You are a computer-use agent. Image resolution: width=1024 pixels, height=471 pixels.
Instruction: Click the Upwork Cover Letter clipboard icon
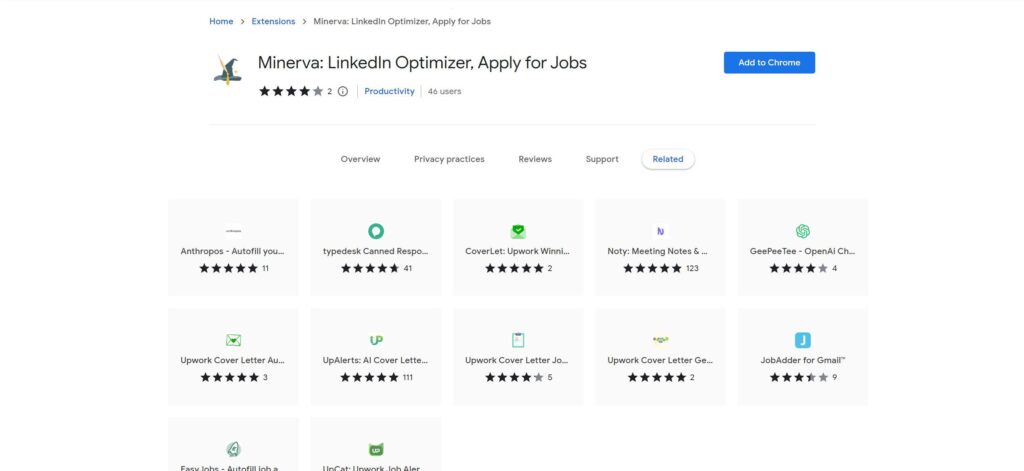[518, 340]
